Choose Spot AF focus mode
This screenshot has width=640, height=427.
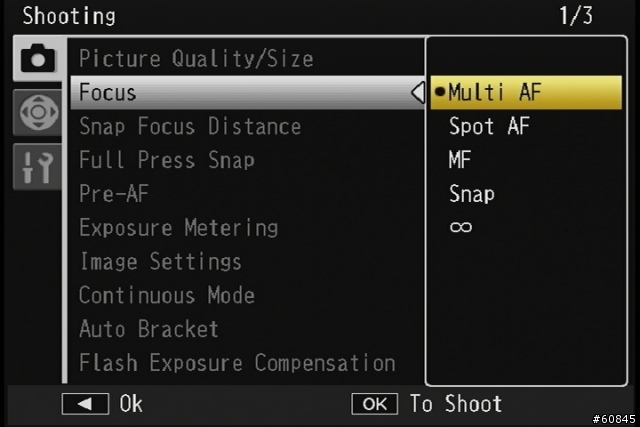pyautogui.click(x=489, y=126)
